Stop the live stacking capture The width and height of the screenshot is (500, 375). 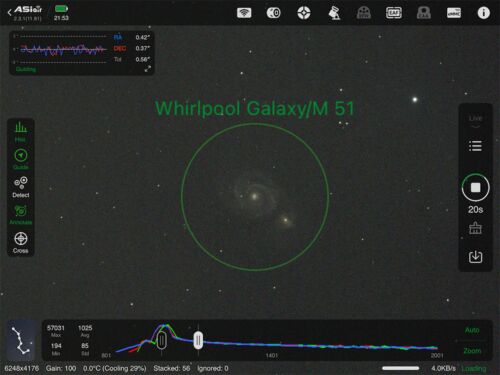(x=475, y=187)
